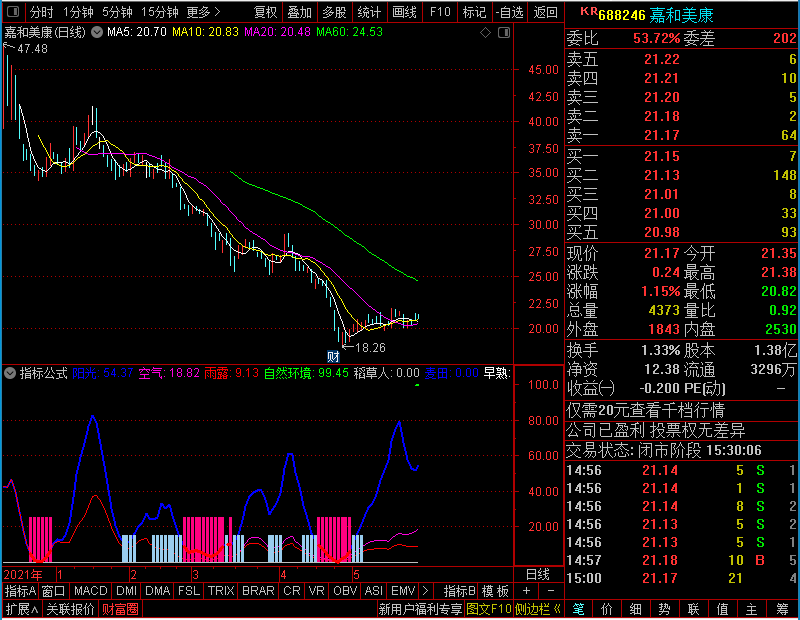Viewport: 800px width, 620px height.
Task: Select the 势 trend tab
Action: click(664, 609)
